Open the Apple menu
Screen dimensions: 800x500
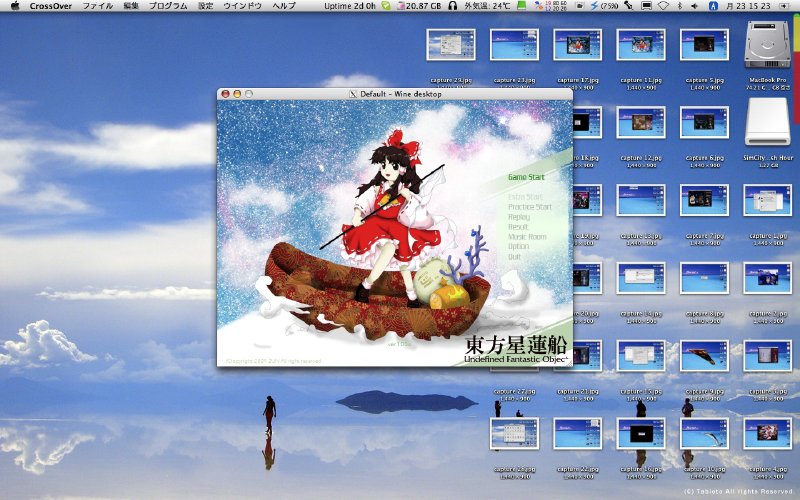click(x=15, y=6)
